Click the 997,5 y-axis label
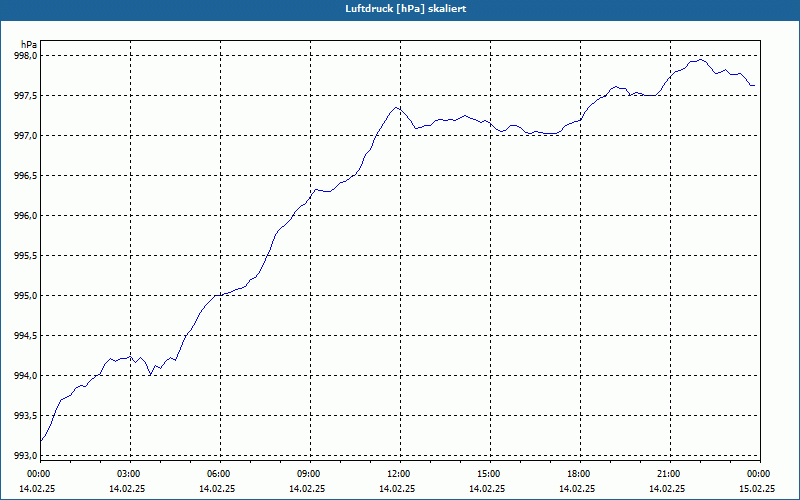The width and height of the screenshot is (800, 500). [25, 95]
